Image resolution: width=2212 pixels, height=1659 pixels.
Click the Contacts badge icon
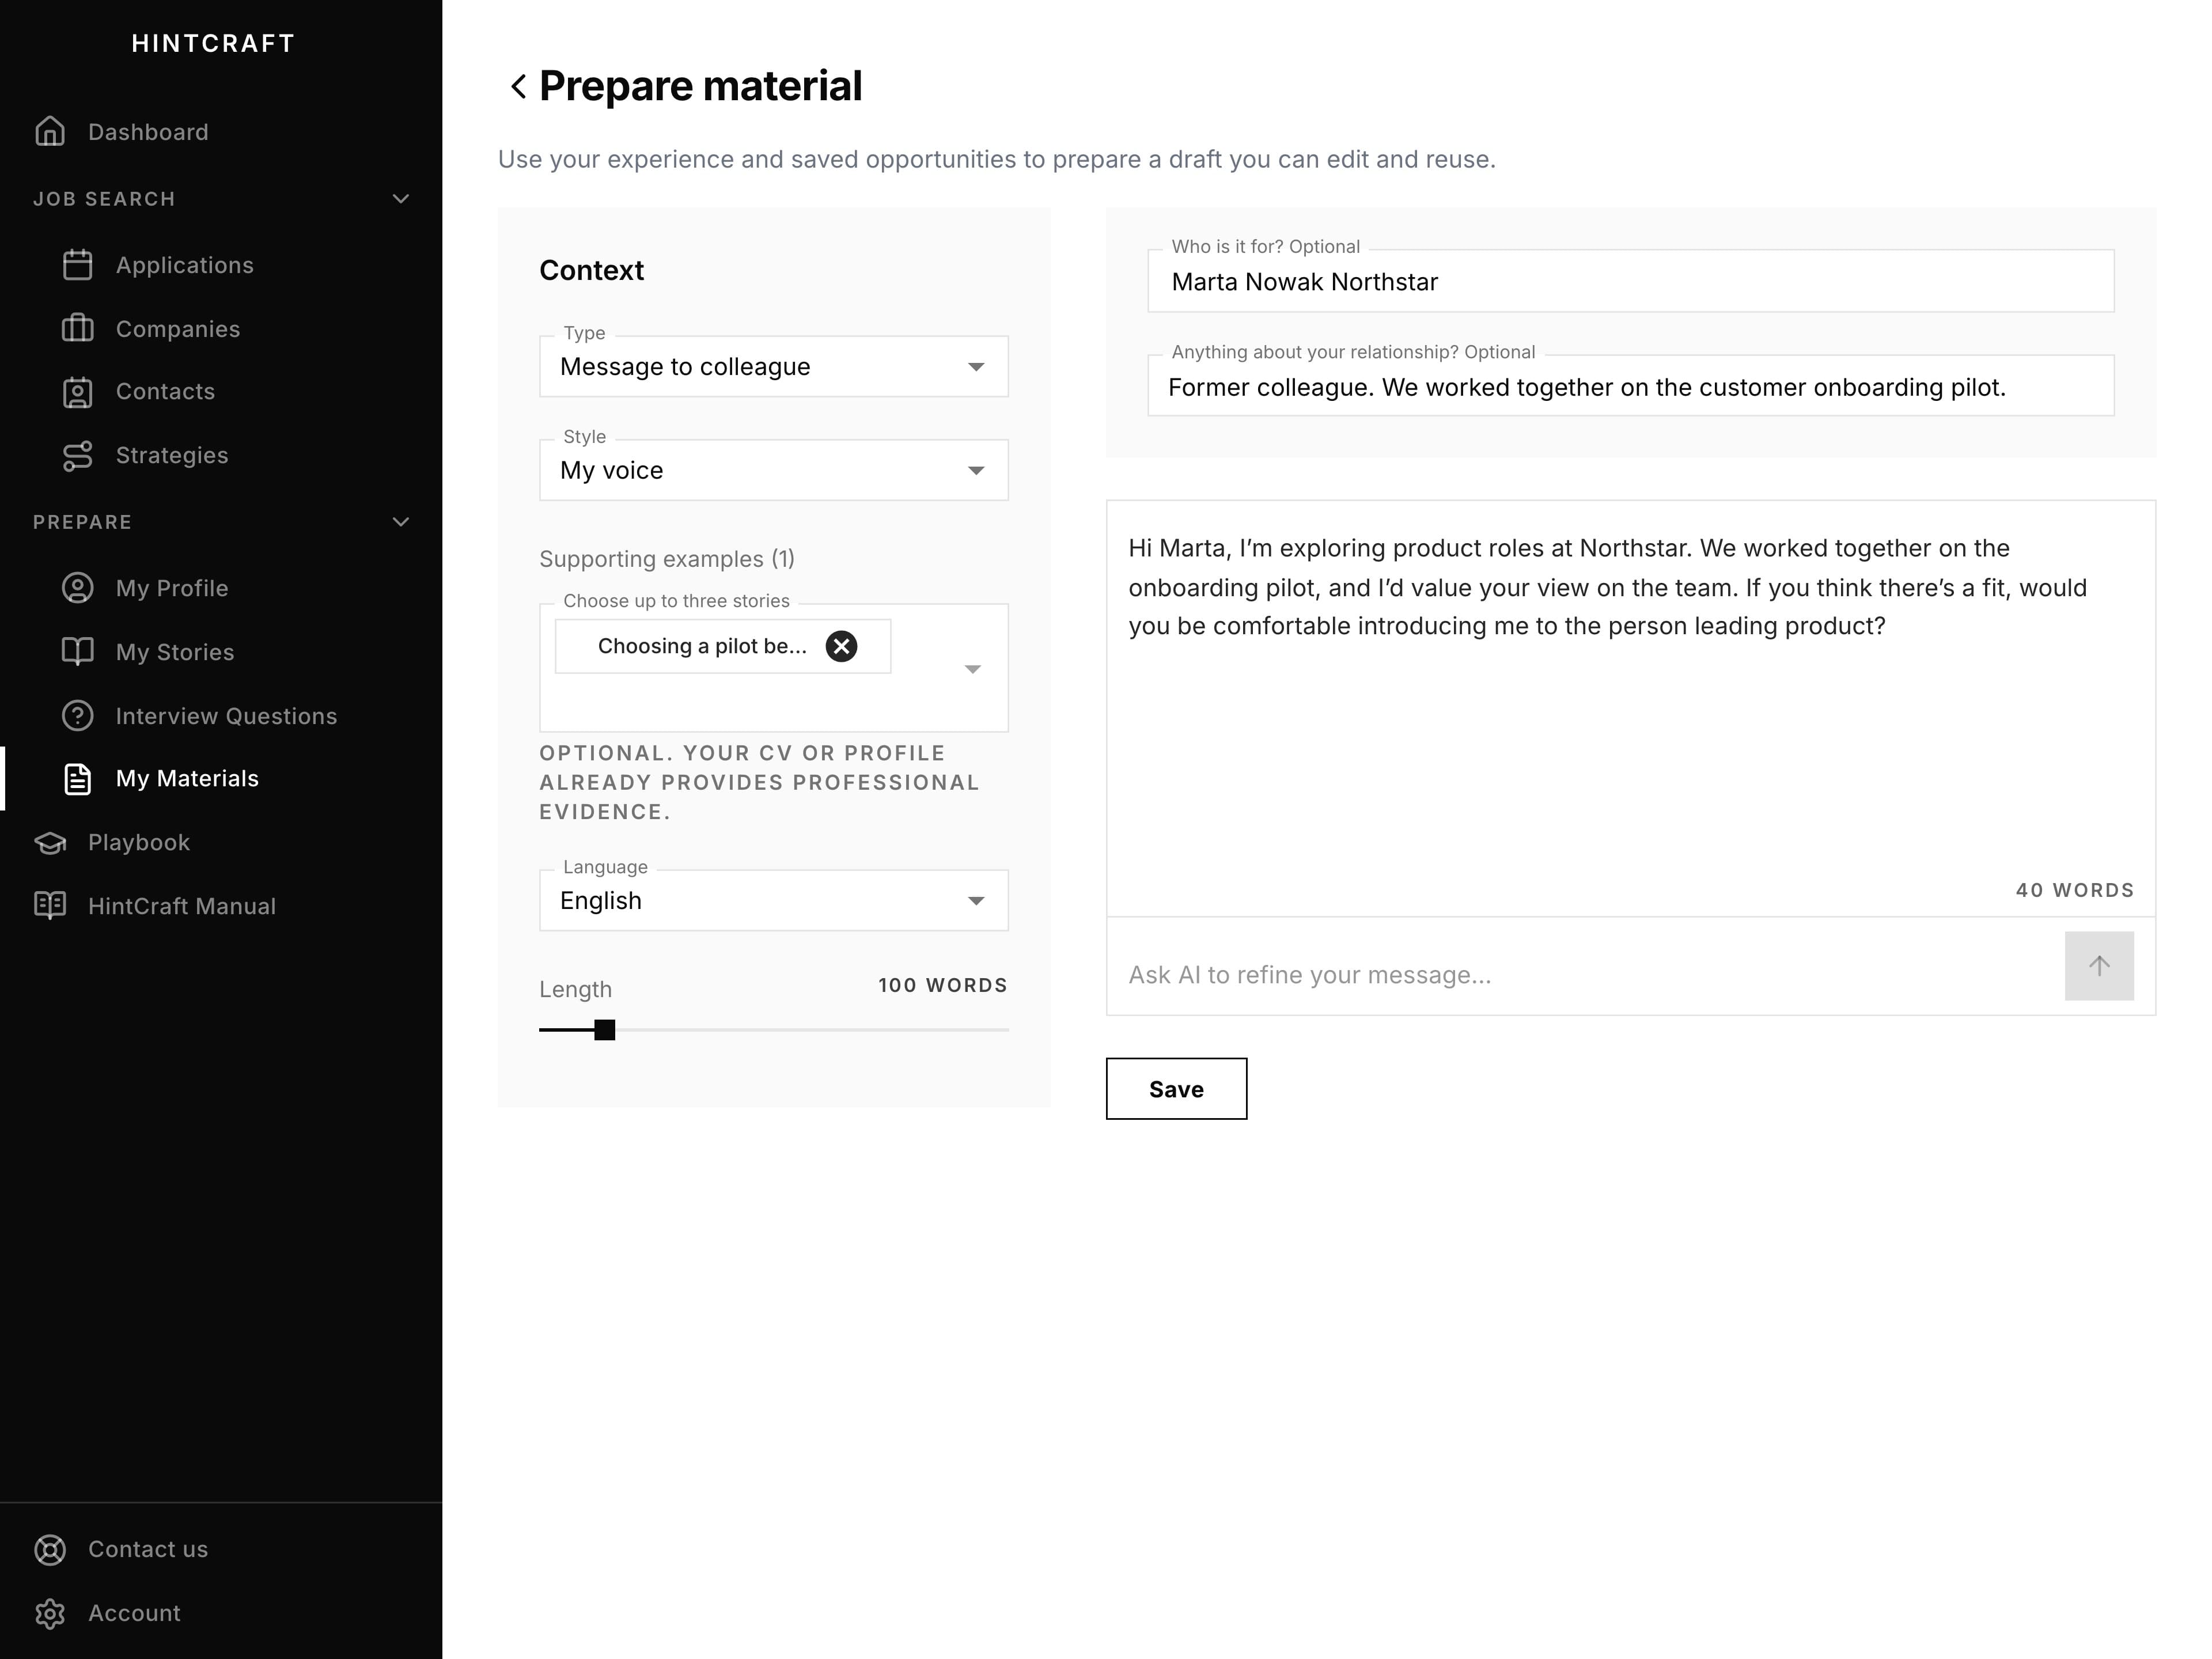coord(77,392)
